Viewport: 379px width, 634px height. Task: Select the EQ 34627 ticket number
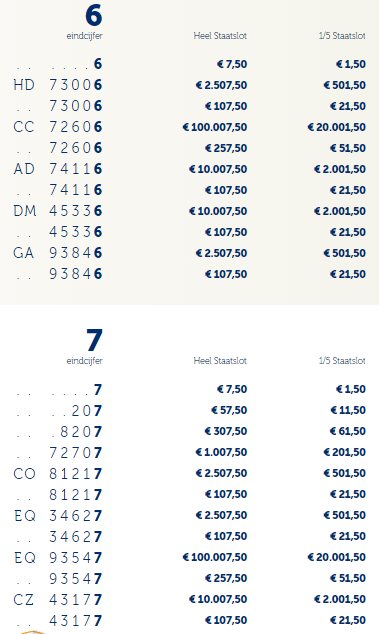click(58, 516)
